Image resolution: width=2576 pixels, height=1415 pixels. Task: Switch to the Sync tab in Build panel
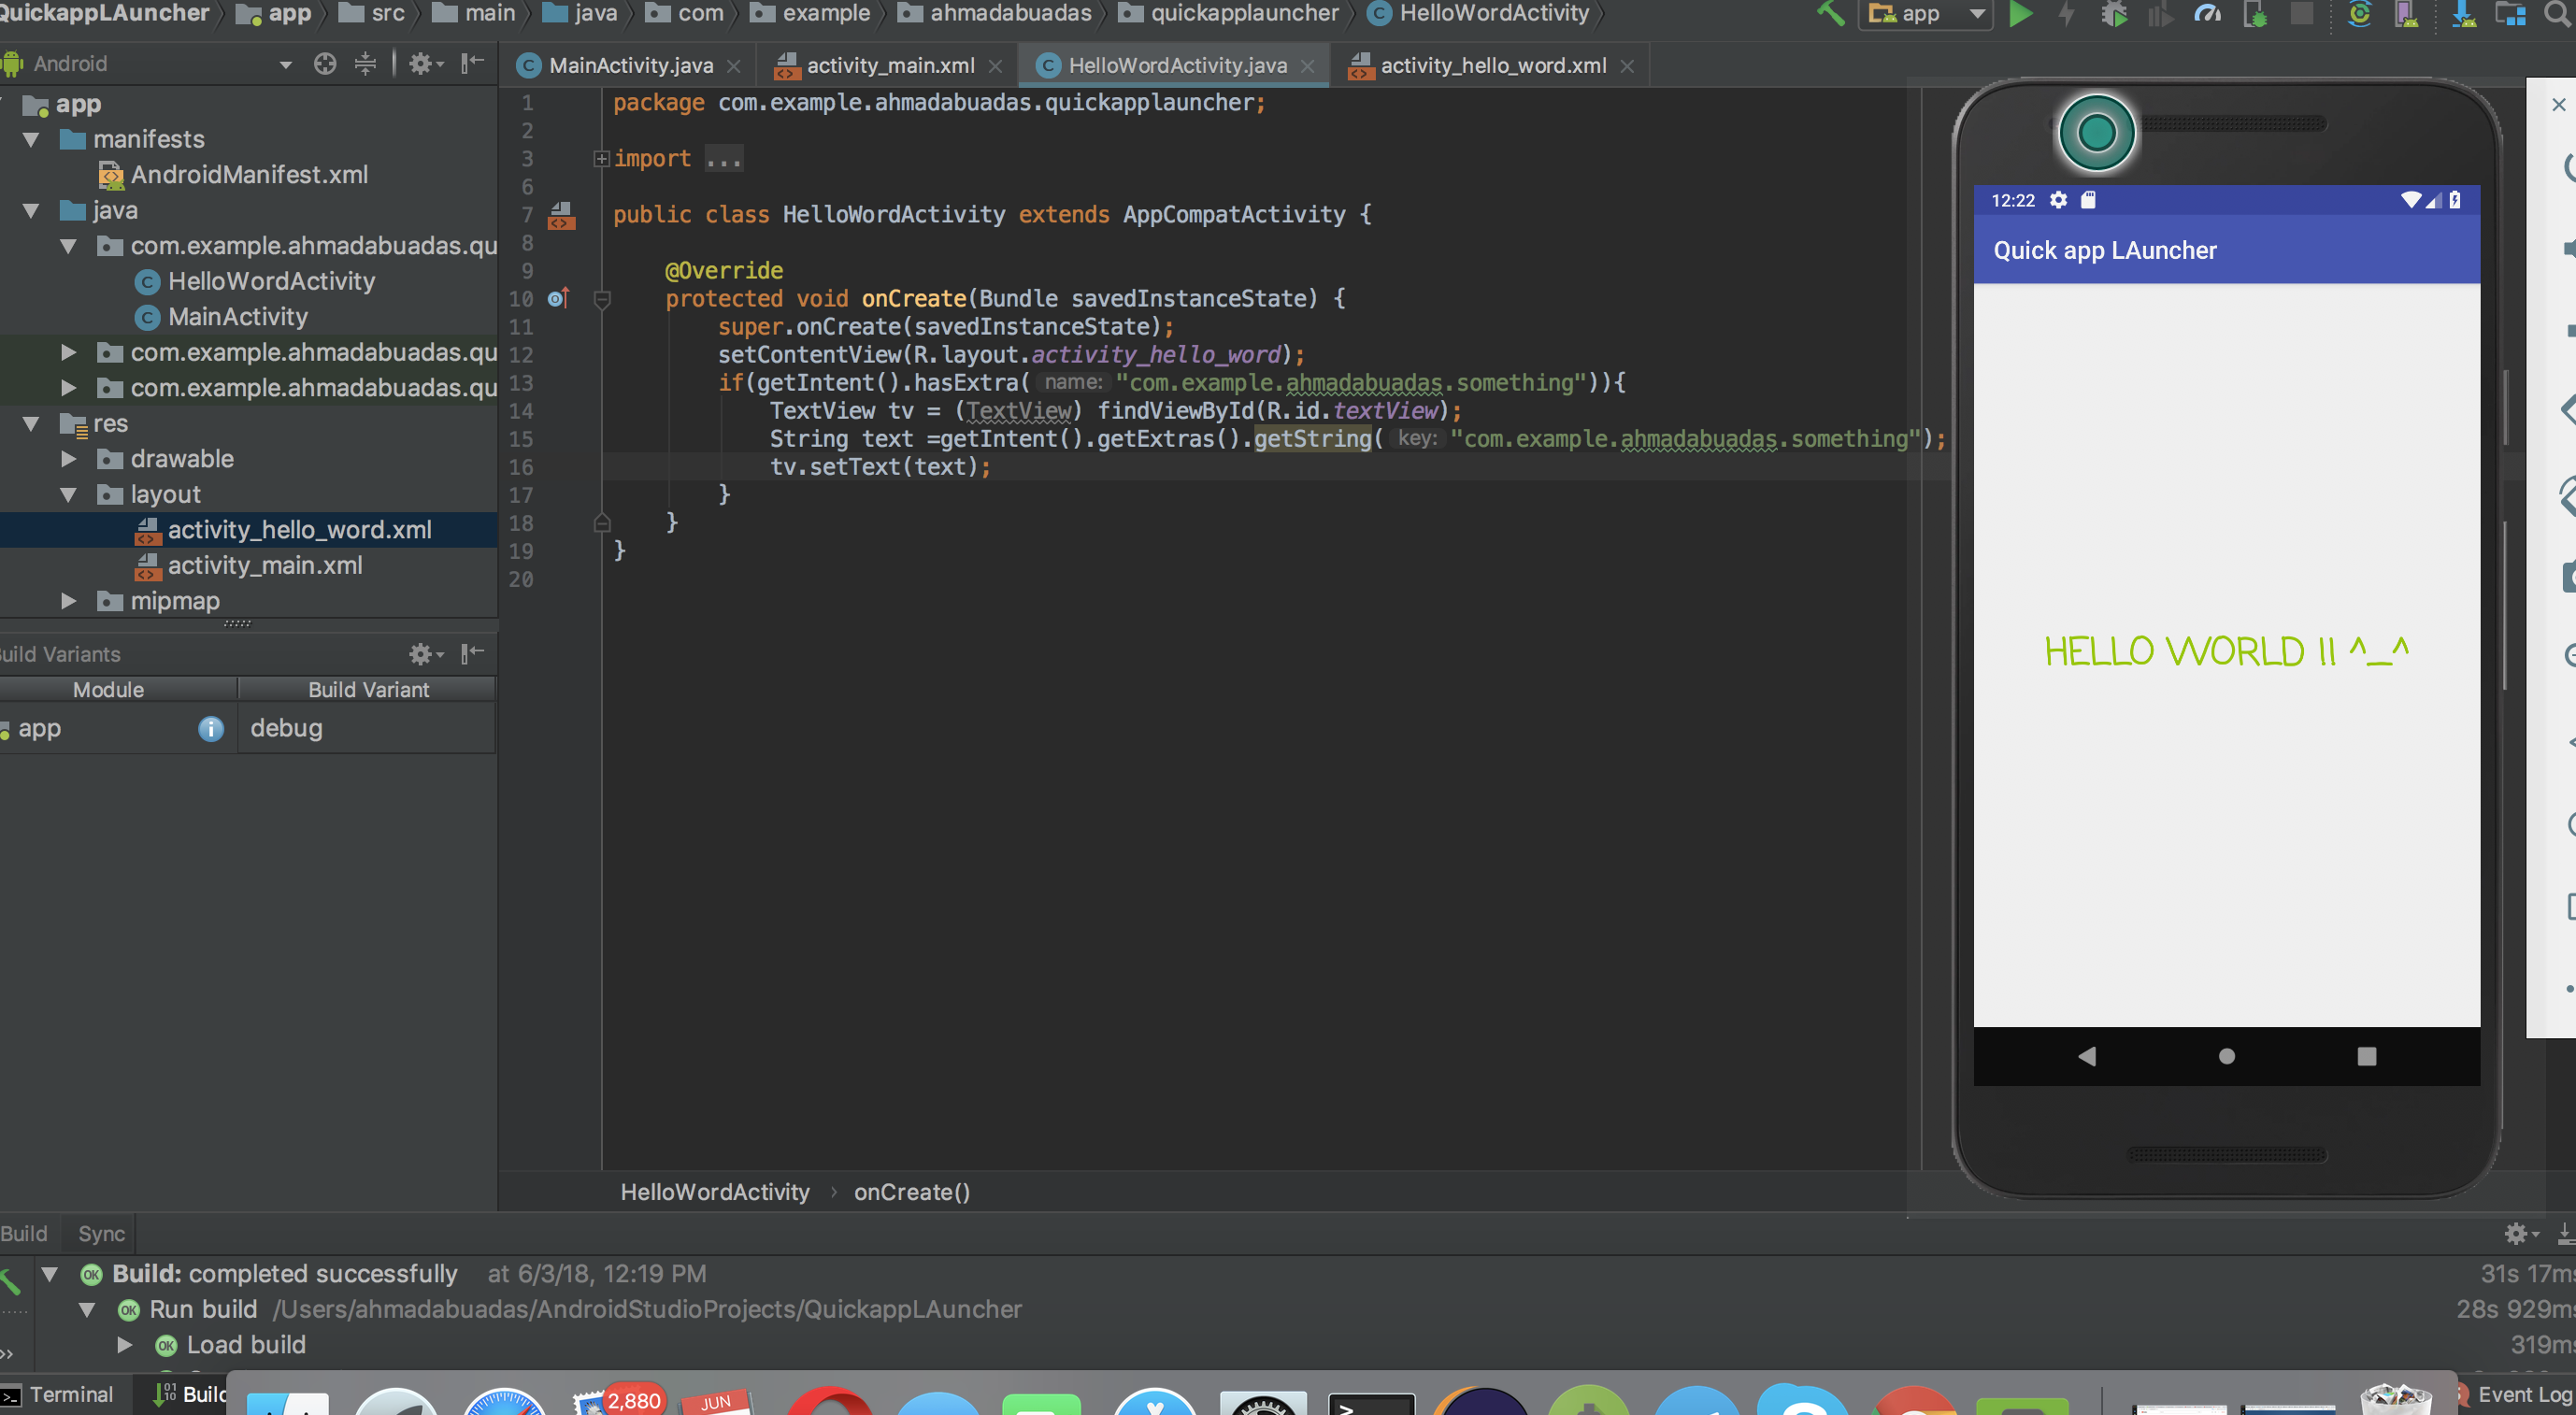coord(98,1233)
